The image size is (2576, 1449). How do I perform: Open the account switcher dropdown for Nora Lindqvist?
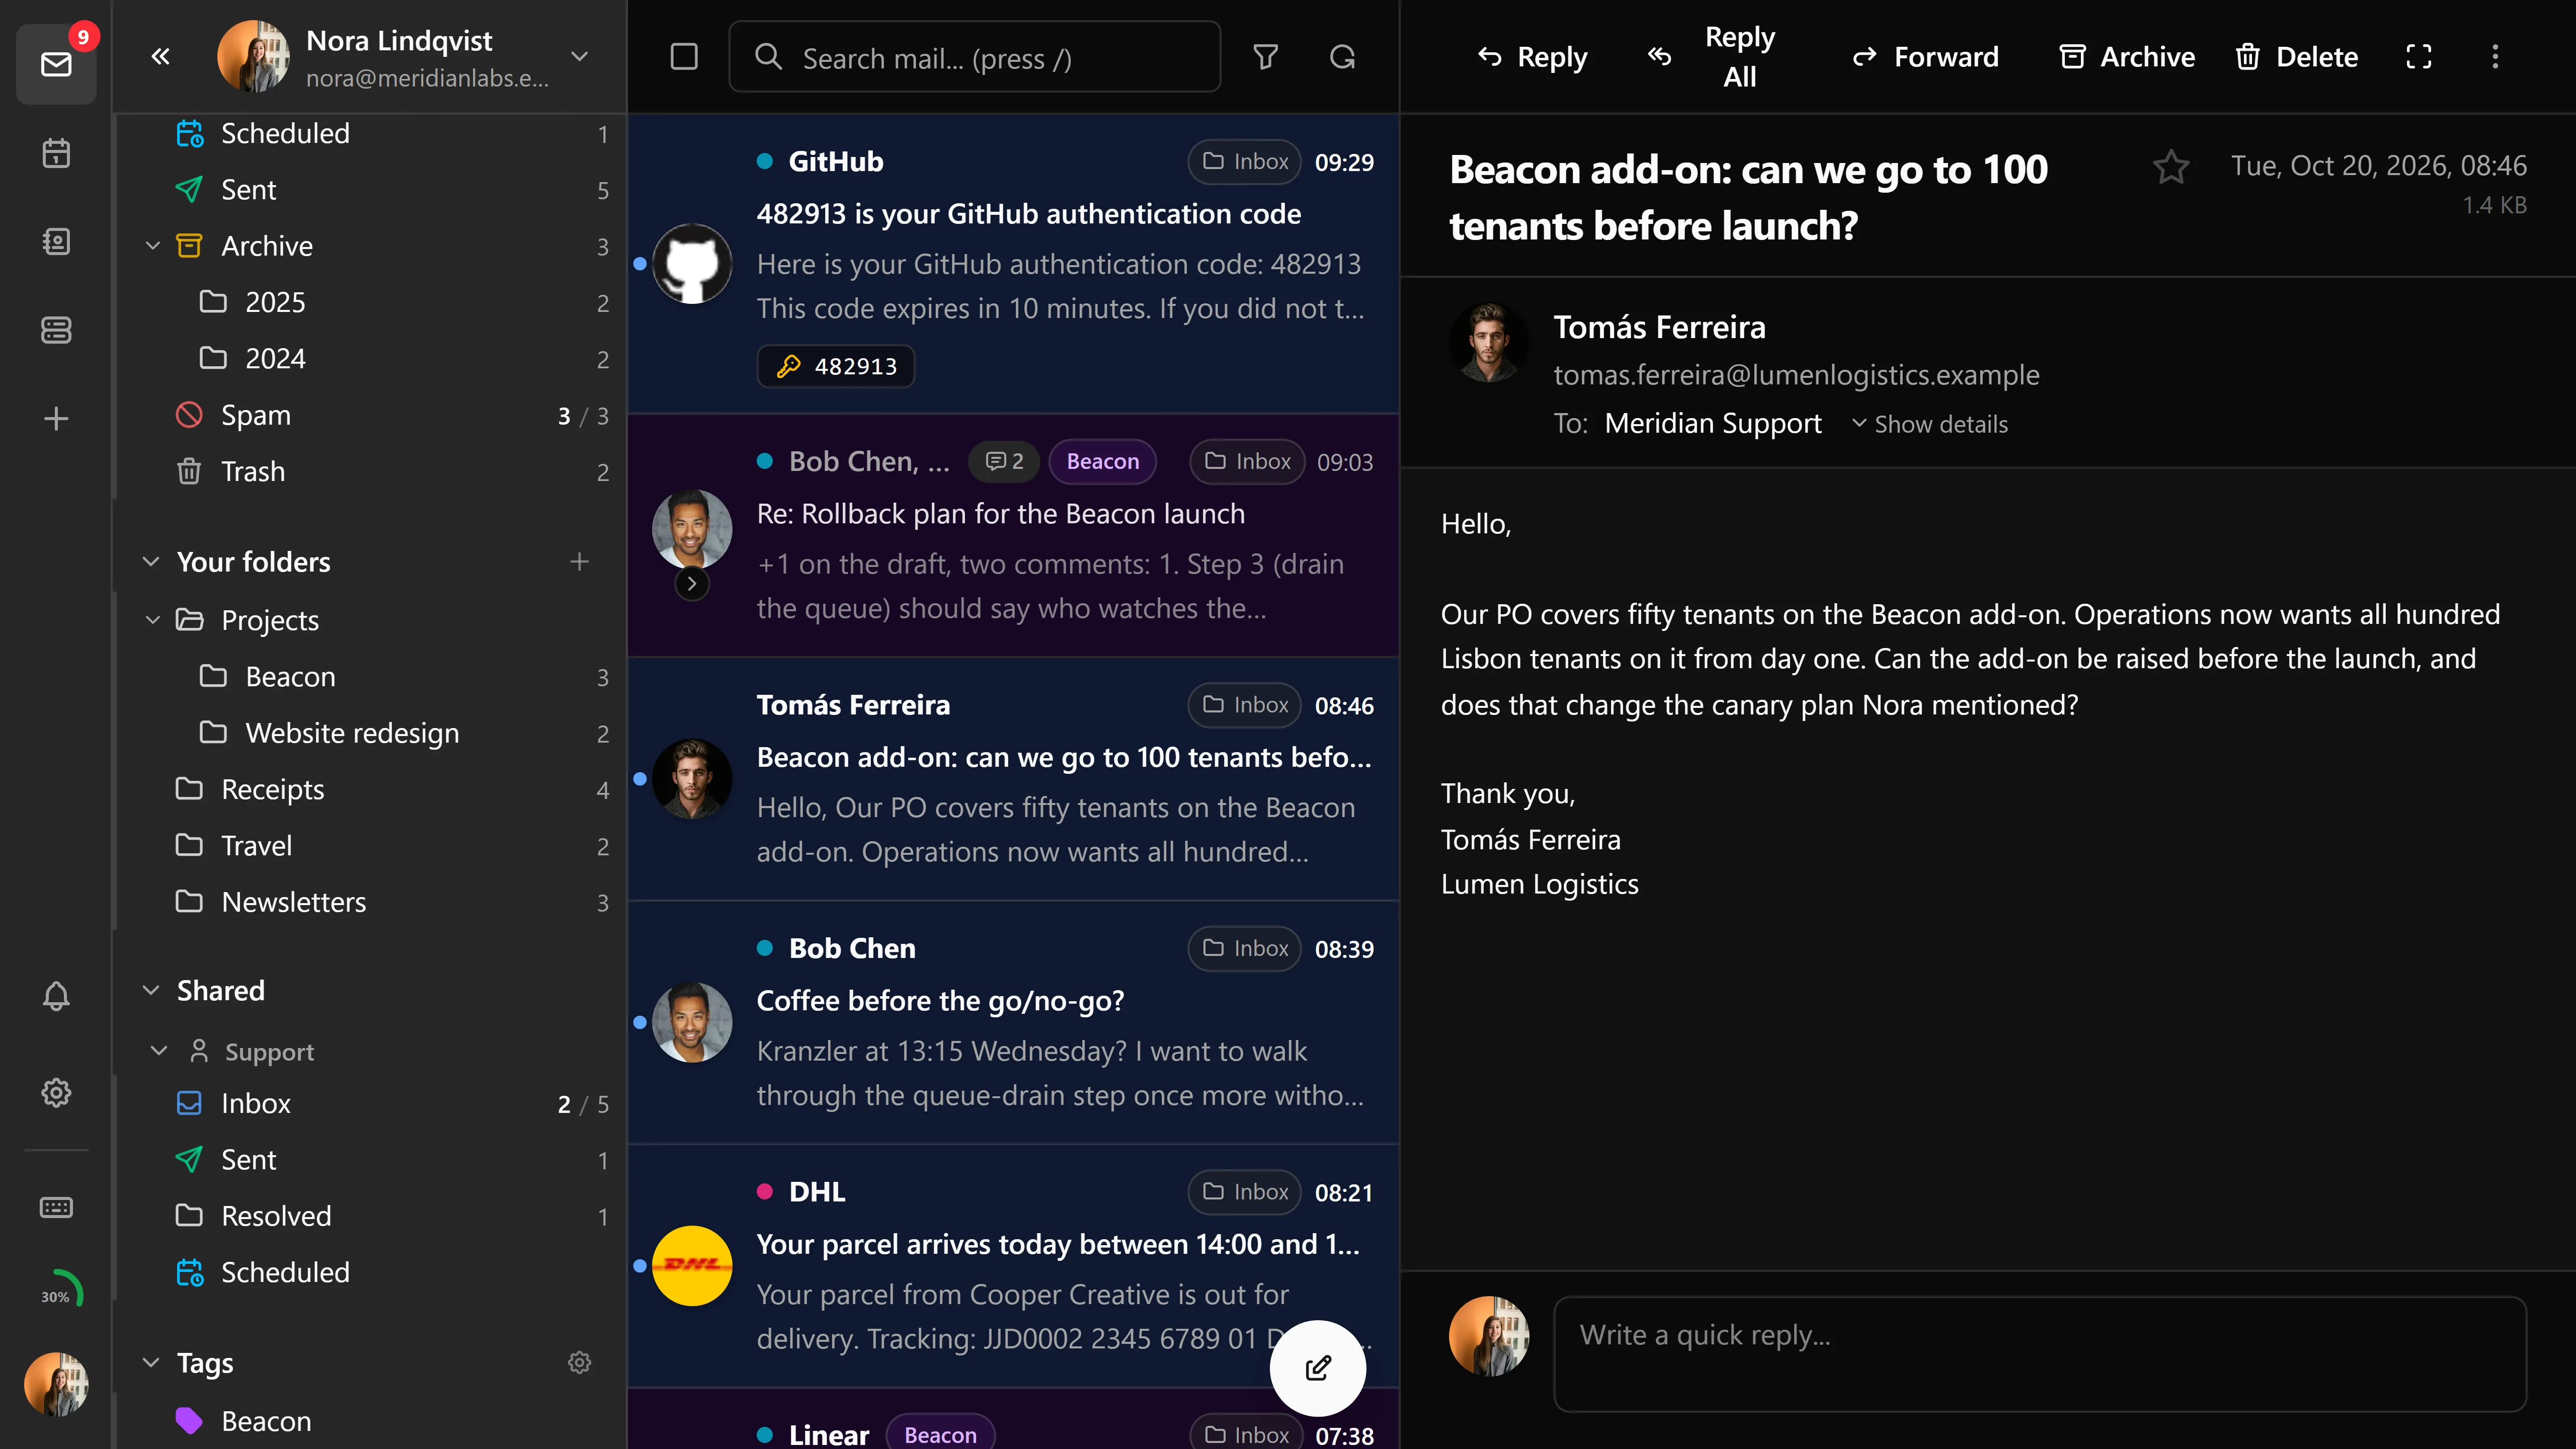(579, 57)
